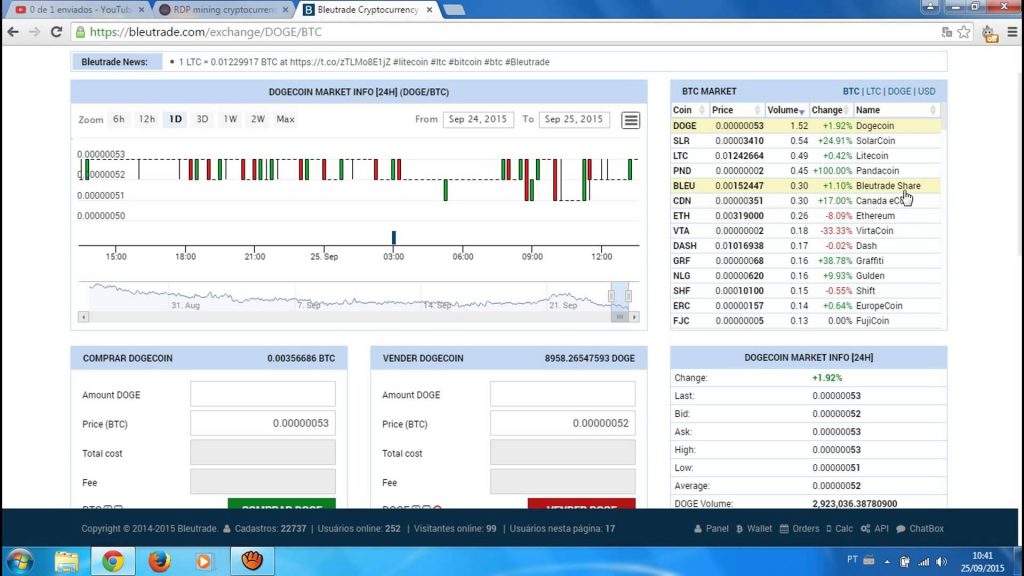
Task: Open Panel in footer
Action: click(711, 528)
